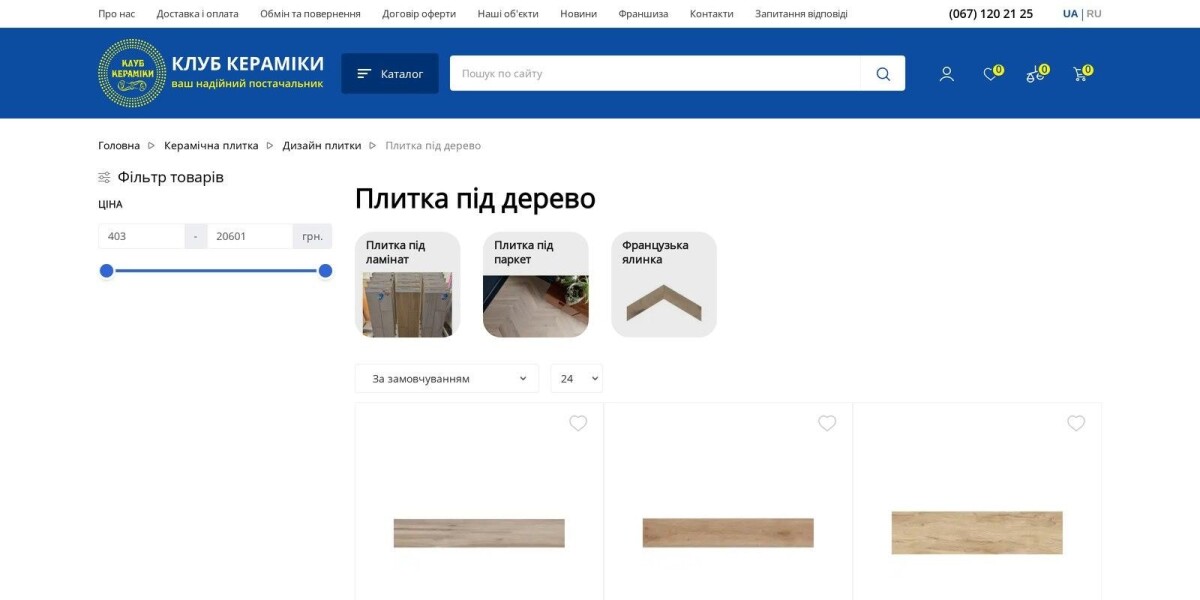Add second product to wishlist
Image resolution: width=1200 pixels, height=600 pixels.
click(827, 423)
